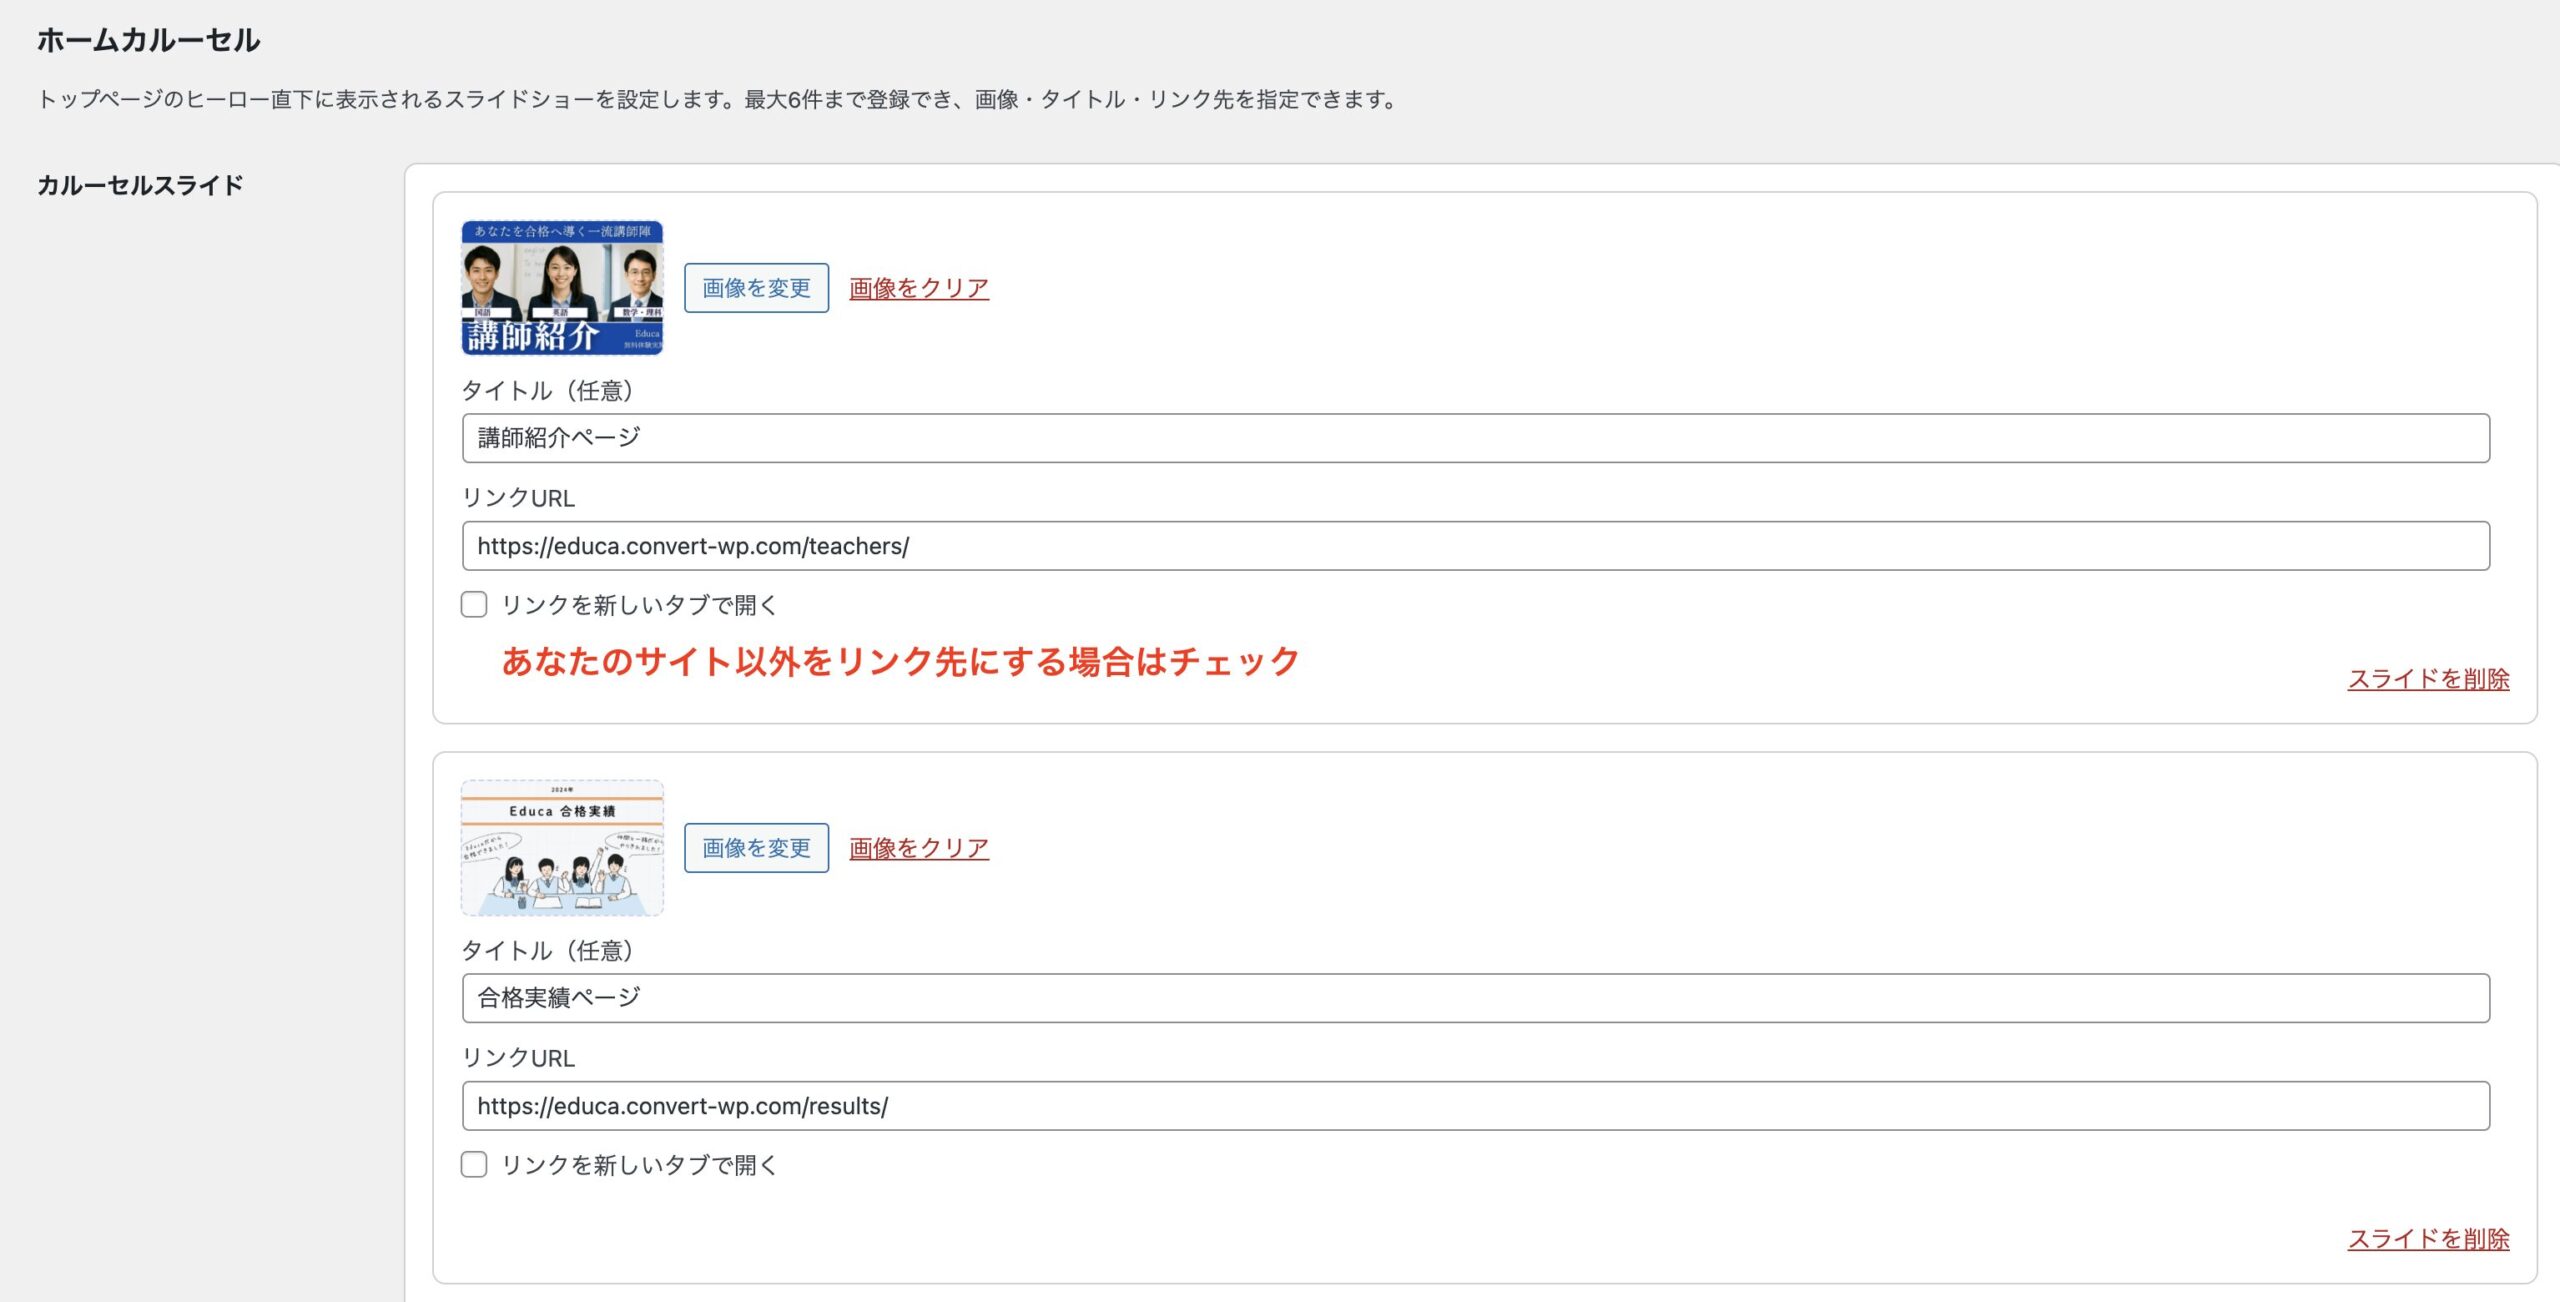Viewport: 2560px width, 1302px height.
Task: Focus the 合格実績ページ title field
Action: click(1475, 998)
